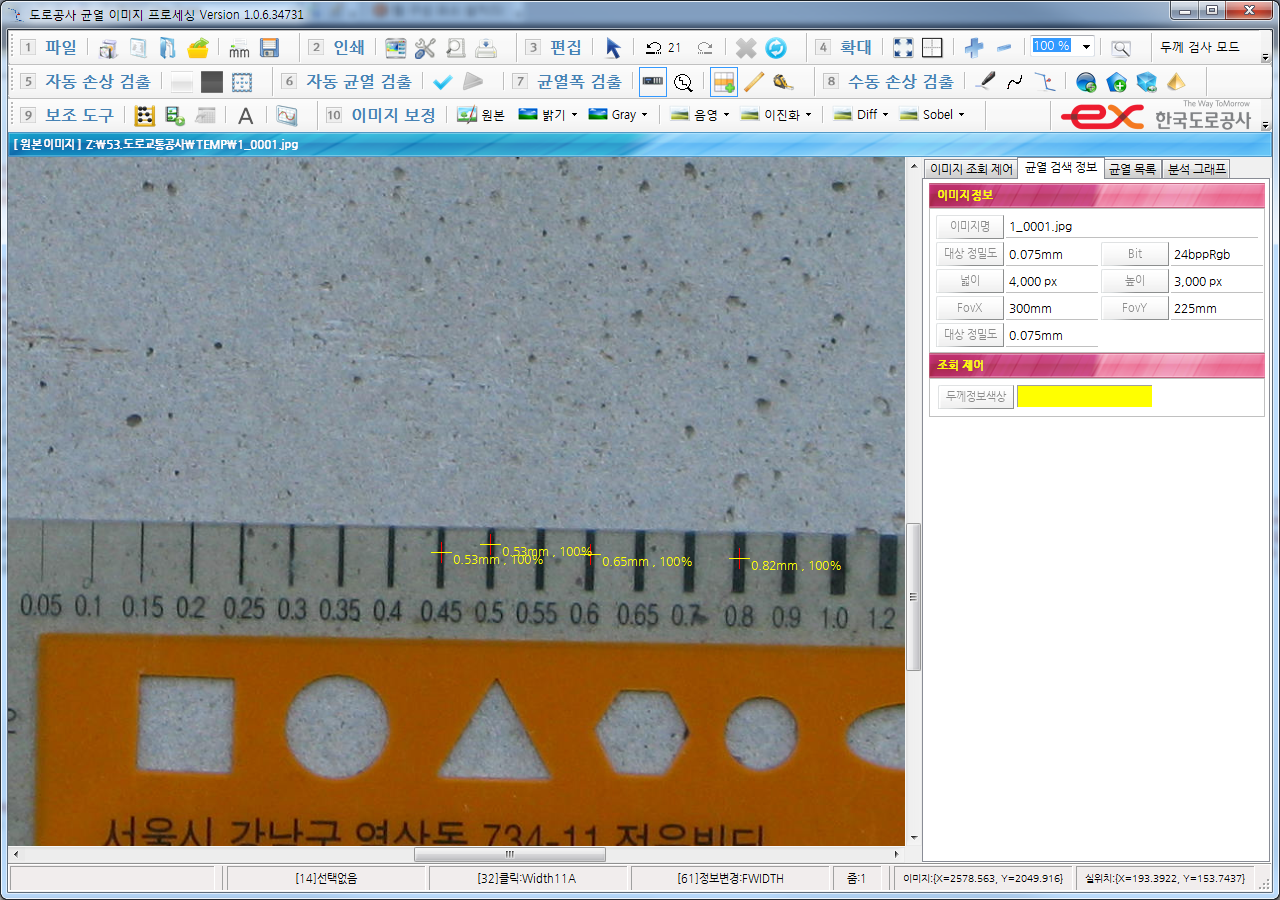Click the FovX label button
Viewport: 1280px width, 900px height.
point(969,308)
